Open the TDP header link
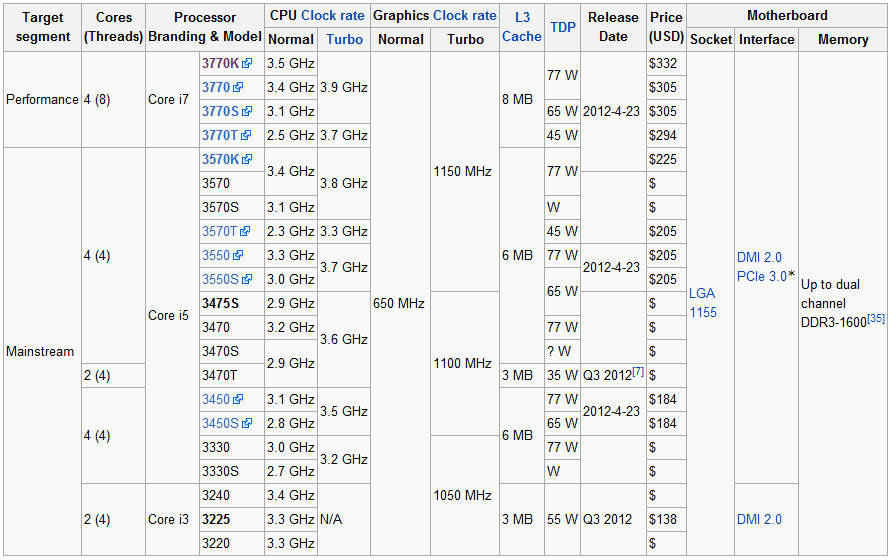The image size is (892, 560). coord(563,27)
